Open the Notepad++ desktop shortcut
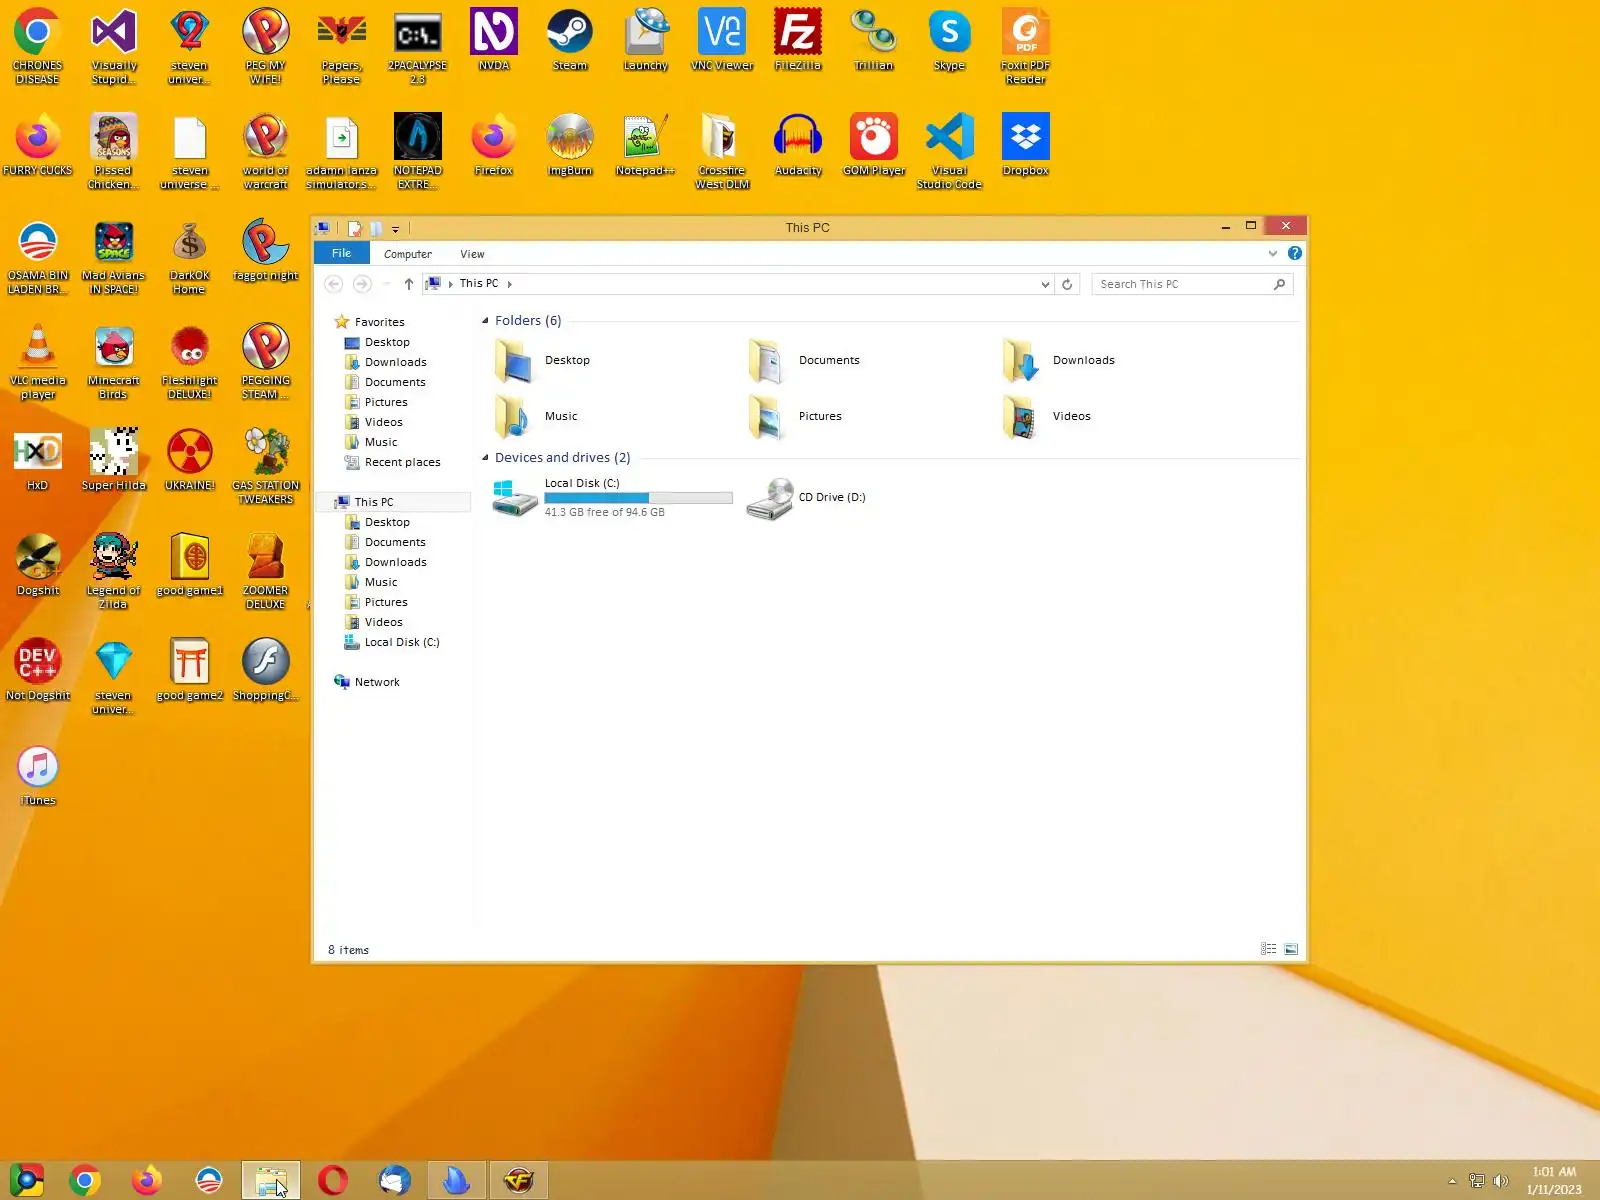Screen dimensions: 1600x1200 click(x=646, y=145)
